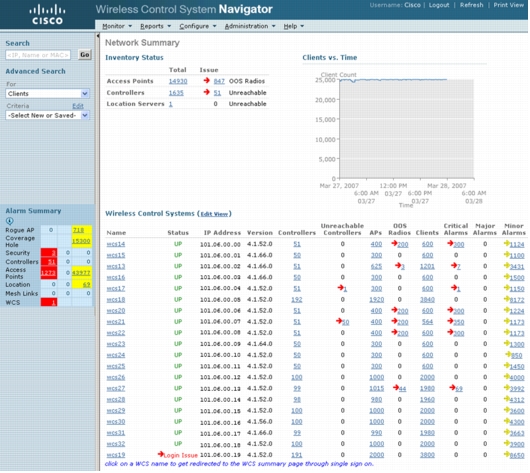The image size is (530, 473).
Task: Open the Location Servers total 1 link
Action: tap(171, 104)
